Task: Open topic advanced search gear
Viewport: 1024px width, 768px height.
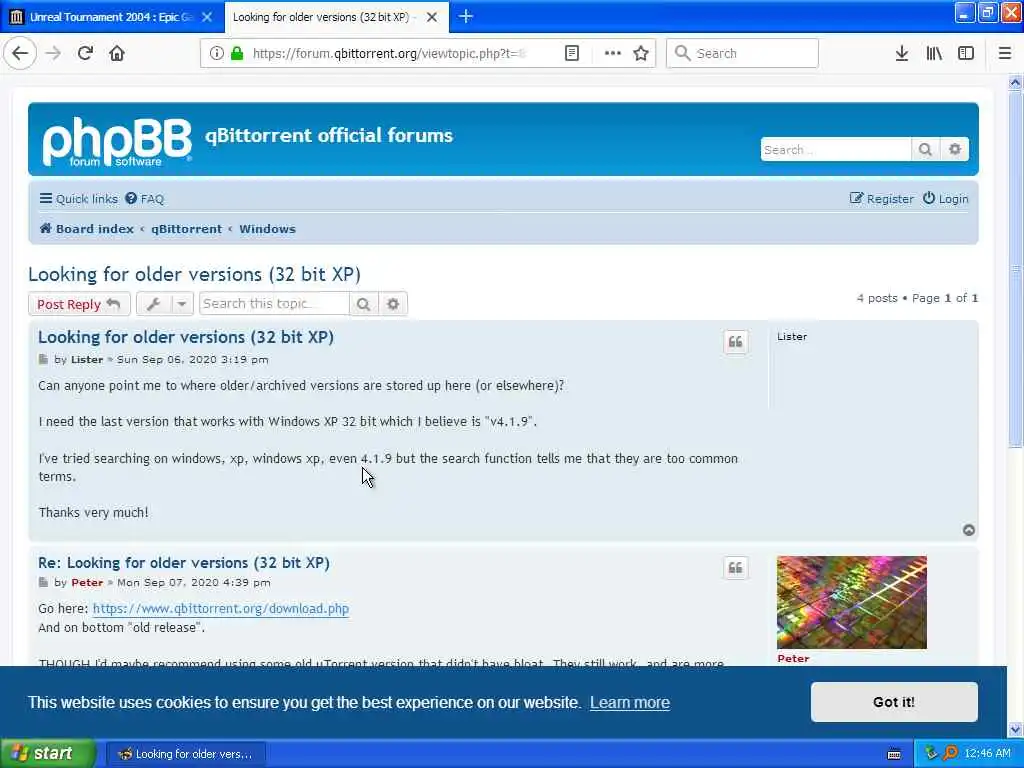Action: point(392,304)
